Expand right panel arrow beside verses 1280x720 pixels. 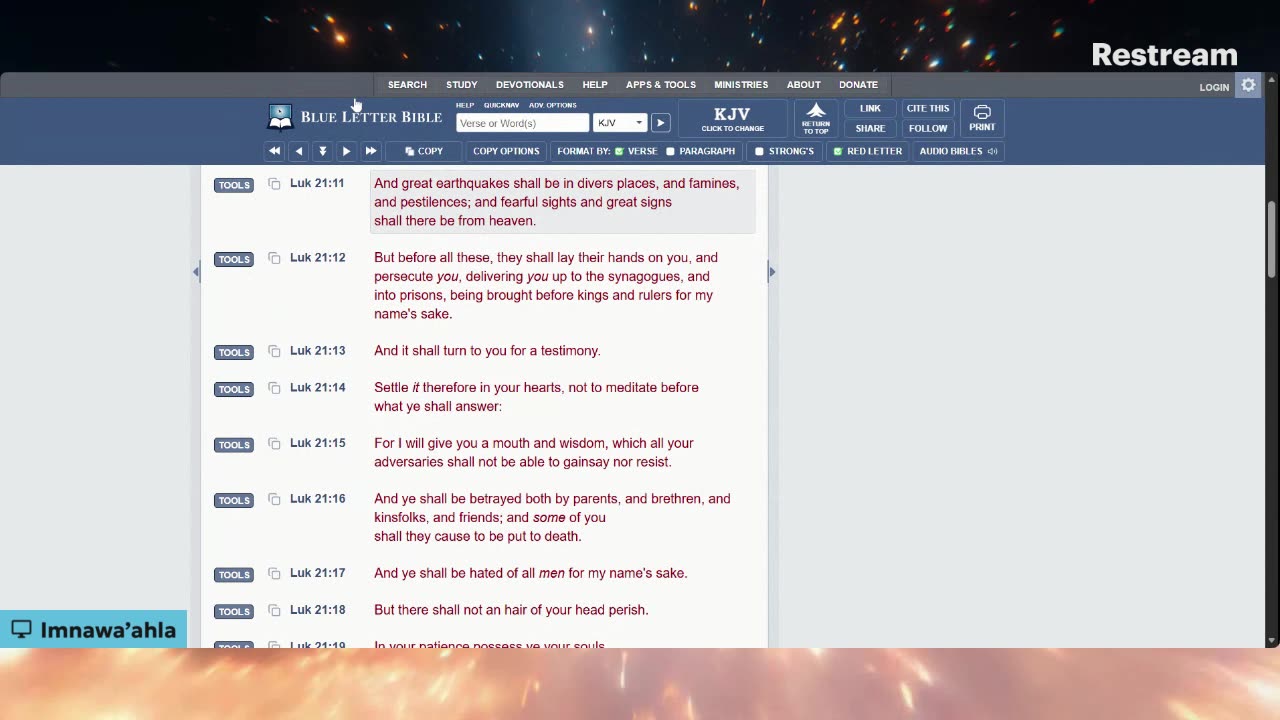(771, 271)
